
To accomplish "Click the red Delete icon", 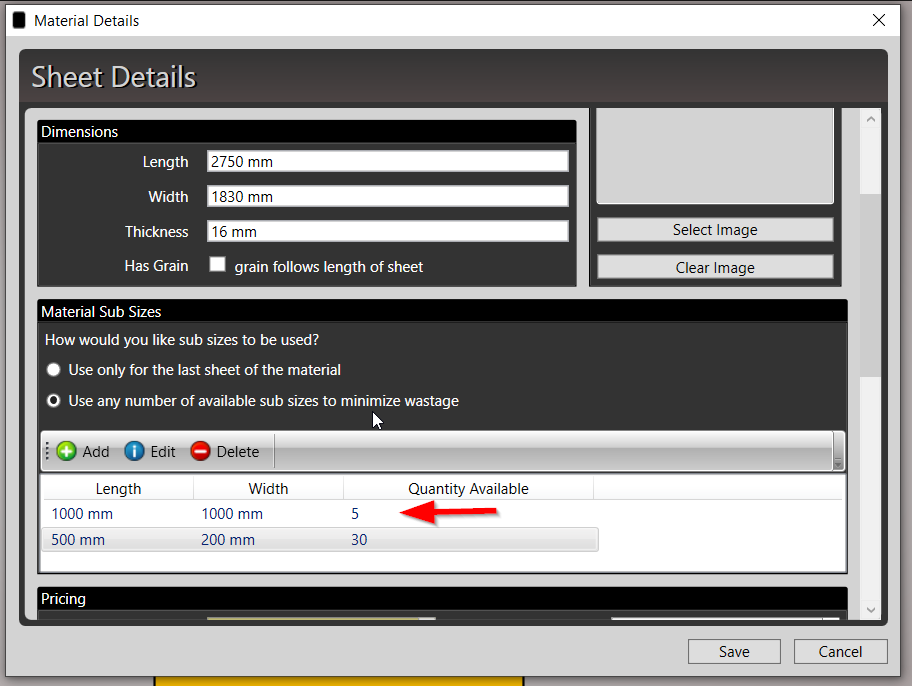I will tap(200, 452).
